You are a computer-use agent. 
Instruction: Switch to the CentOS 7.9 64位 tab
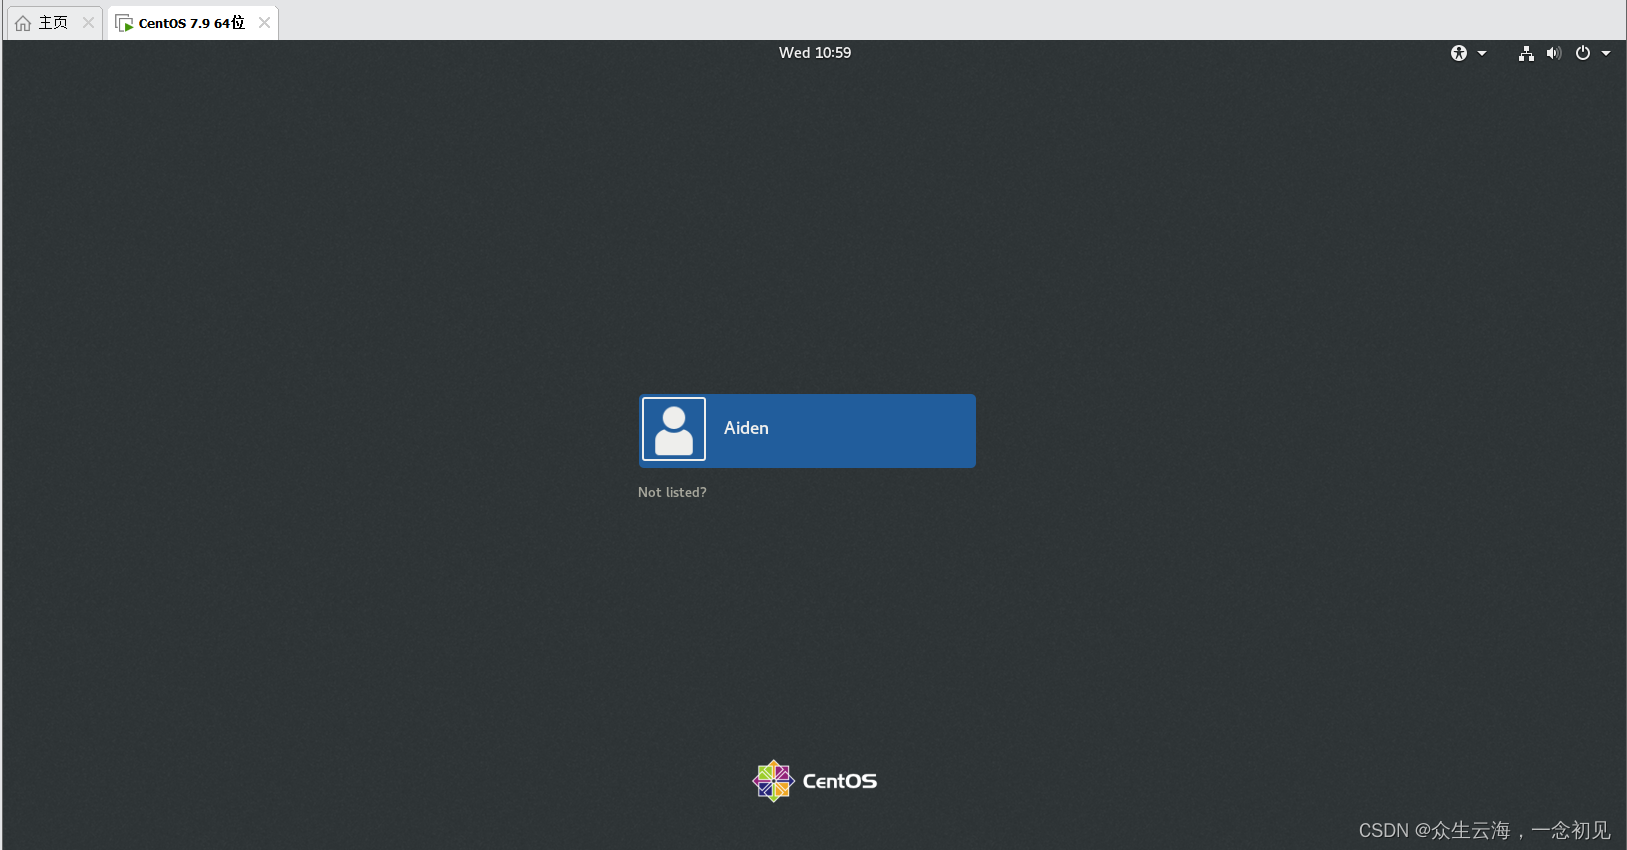(192, 23)
